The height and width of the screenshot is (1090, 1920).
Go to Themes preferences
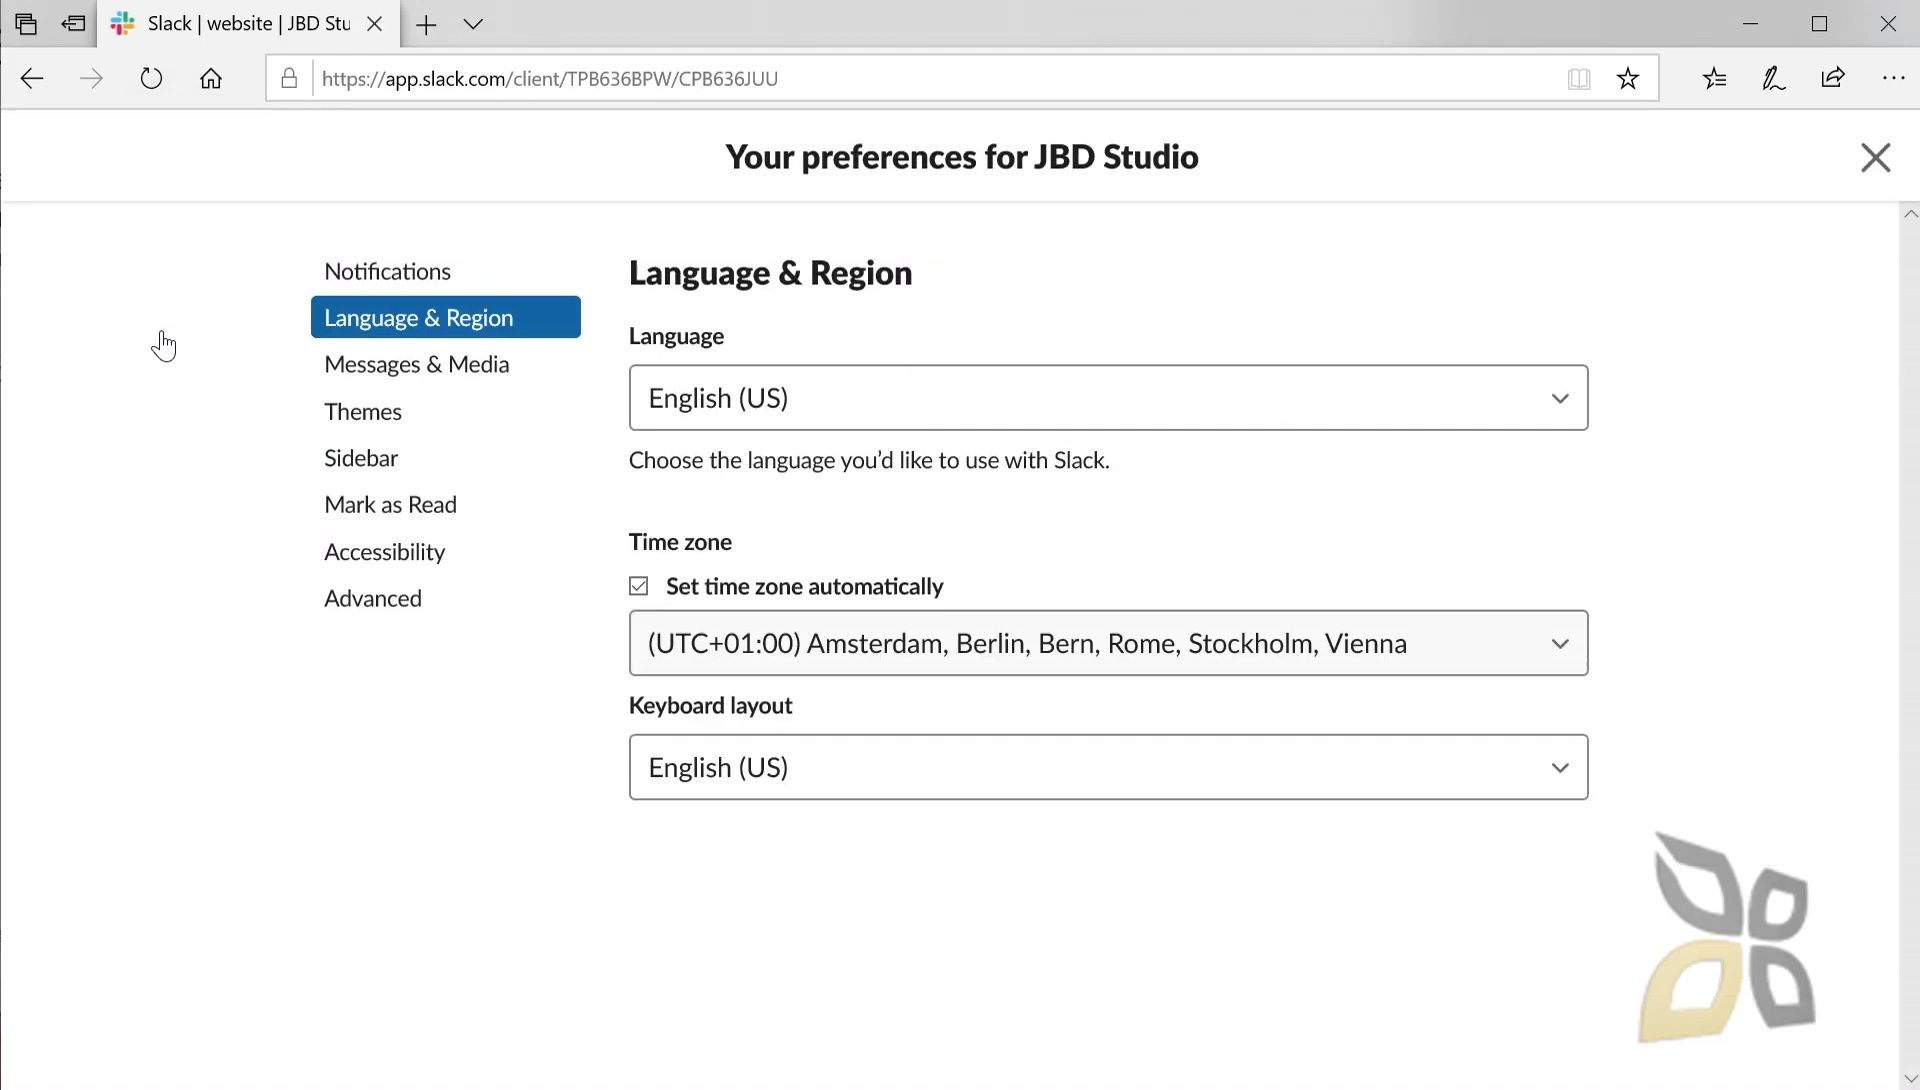pos(362,411)
